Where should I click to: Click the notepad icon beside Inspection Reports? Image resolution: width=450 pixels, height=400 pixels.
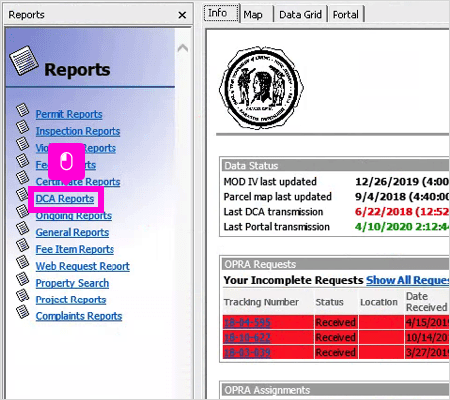coord(22,127)
